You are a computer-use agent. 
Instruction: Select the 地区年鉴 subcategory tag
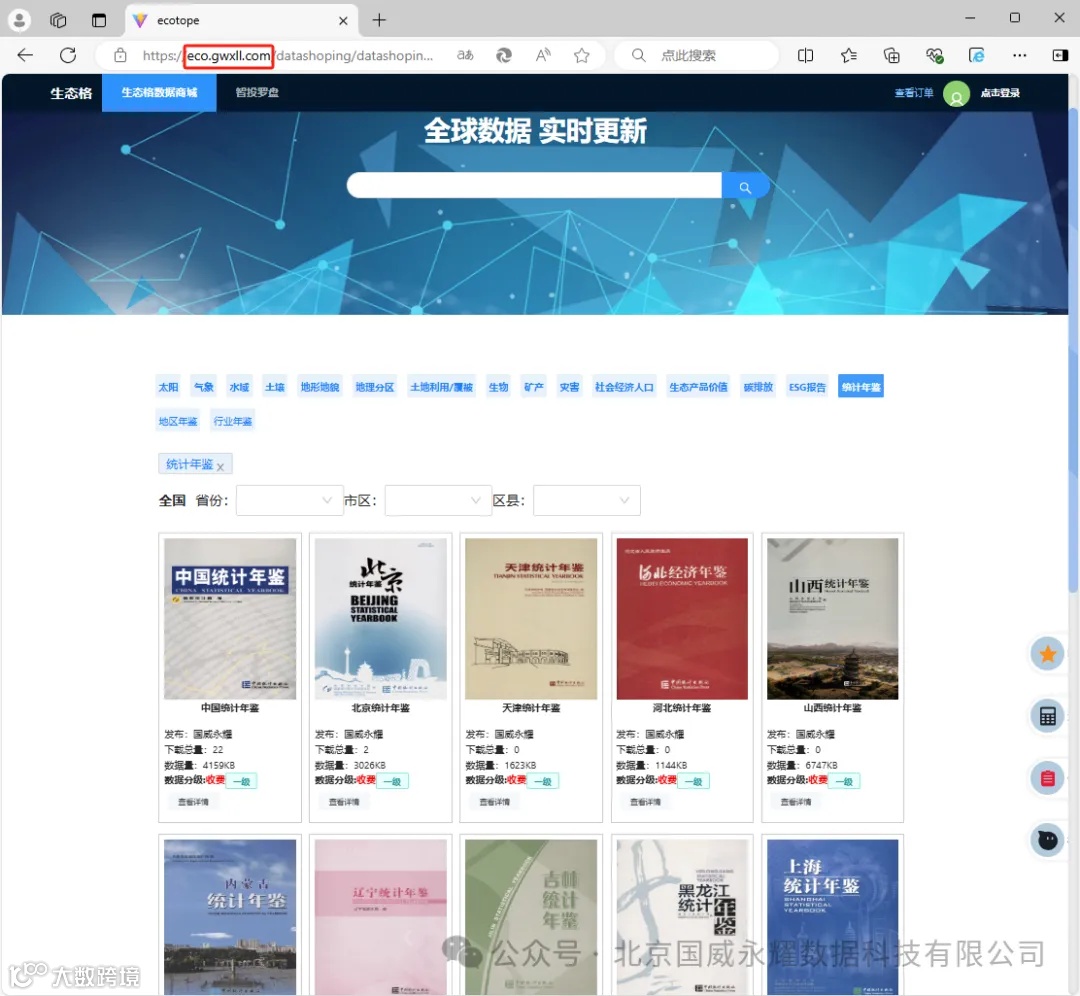click(x=178, y=421)
